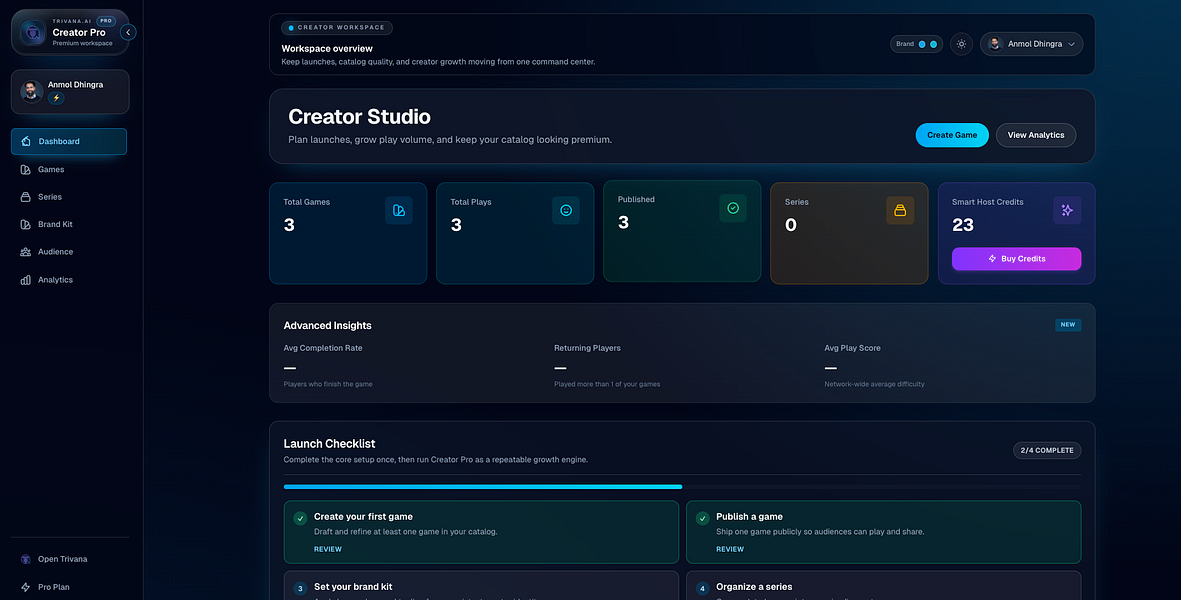Screen dimensions: 1181x600
Task: Click the PRO badge next to Trivana.ai
Action: (x=105, y=21)
